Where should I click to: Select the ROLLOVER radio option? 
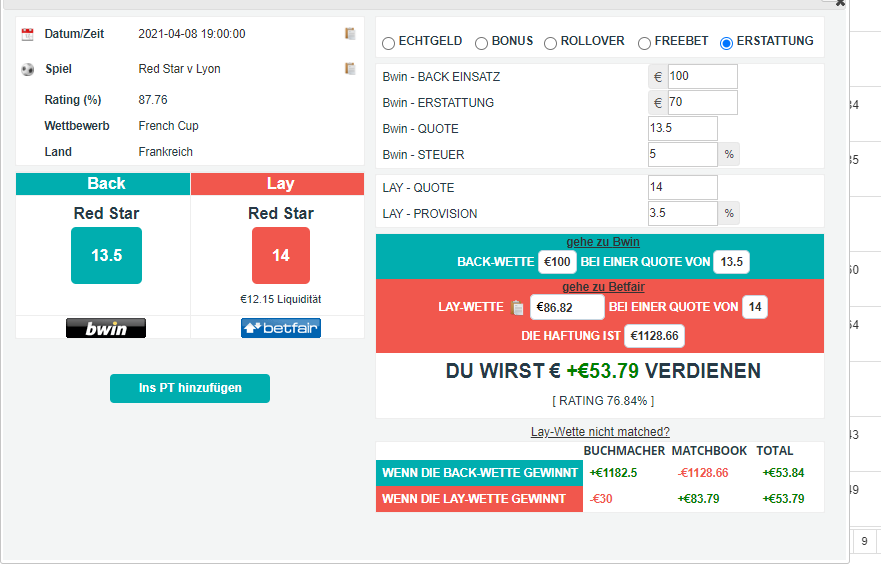[x=551, y=43]
